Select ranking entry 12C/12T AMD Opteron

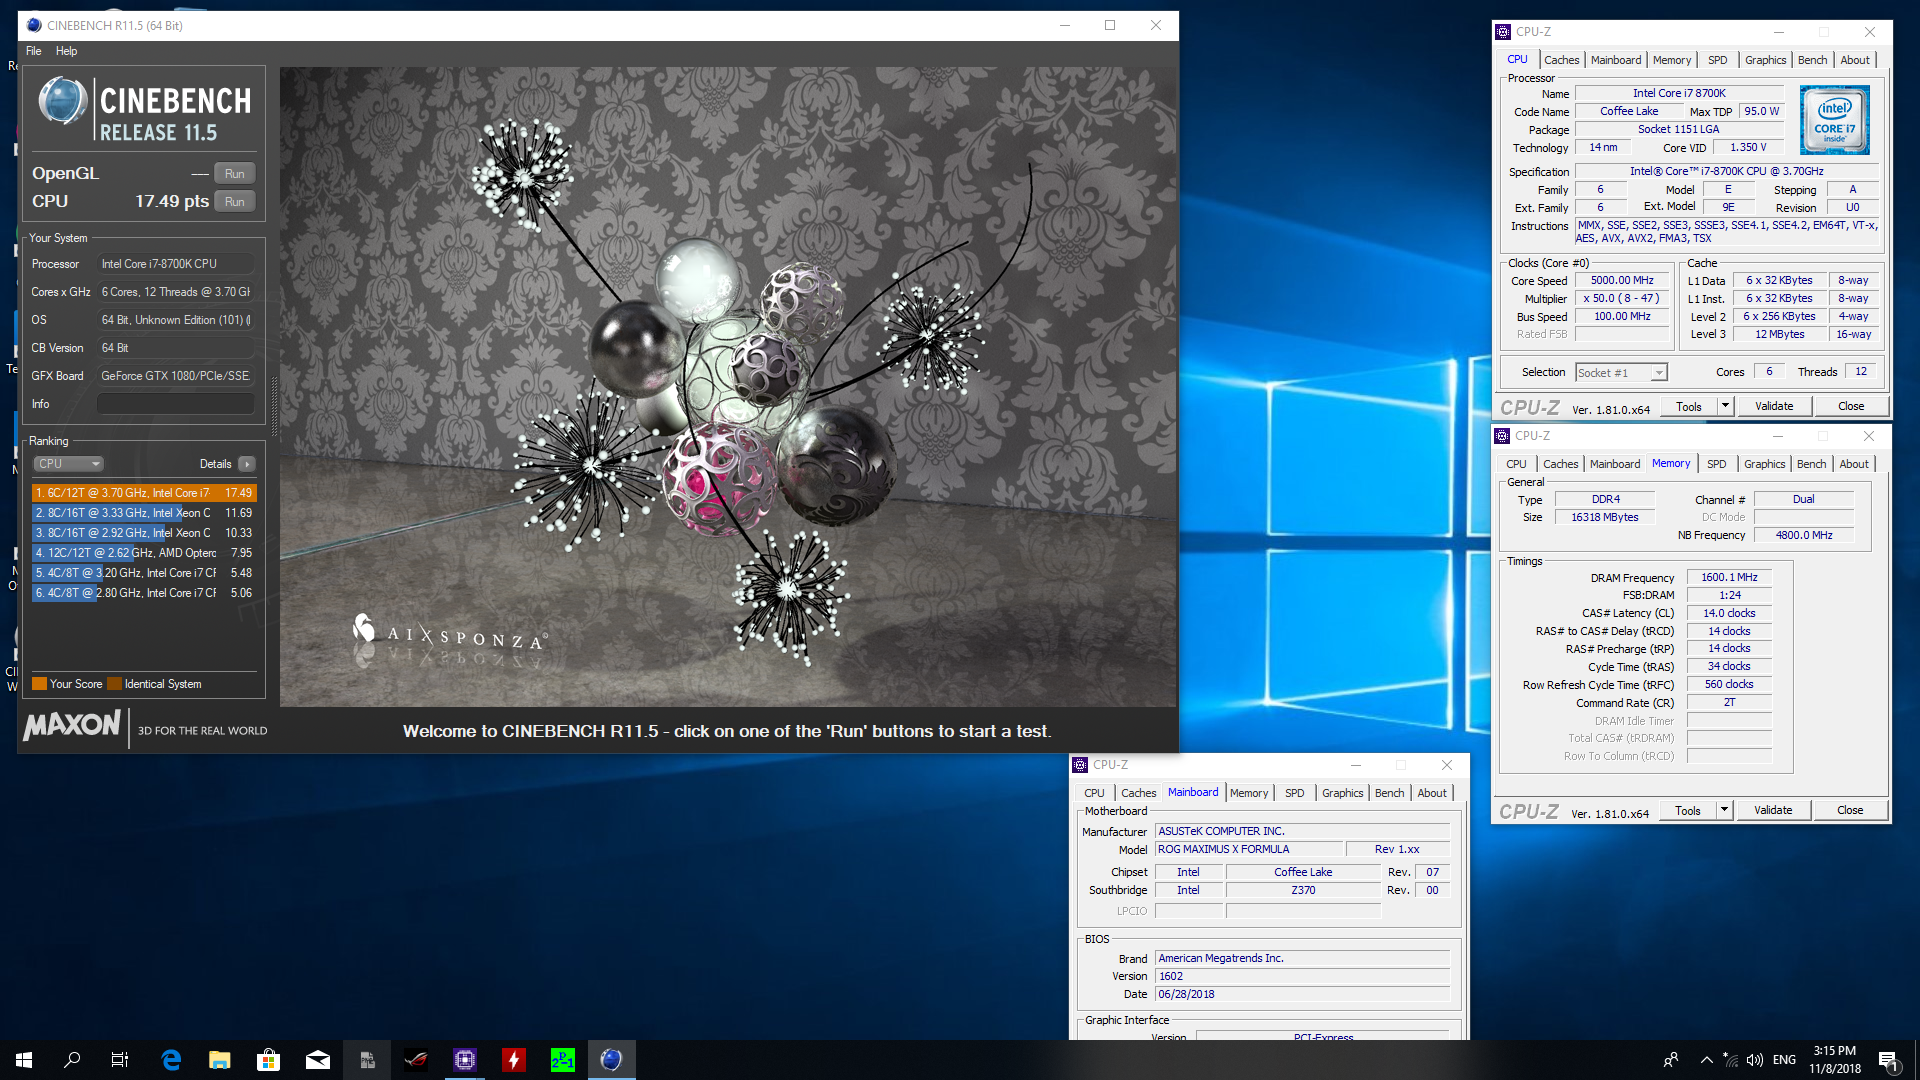click(x=144, y=553)
